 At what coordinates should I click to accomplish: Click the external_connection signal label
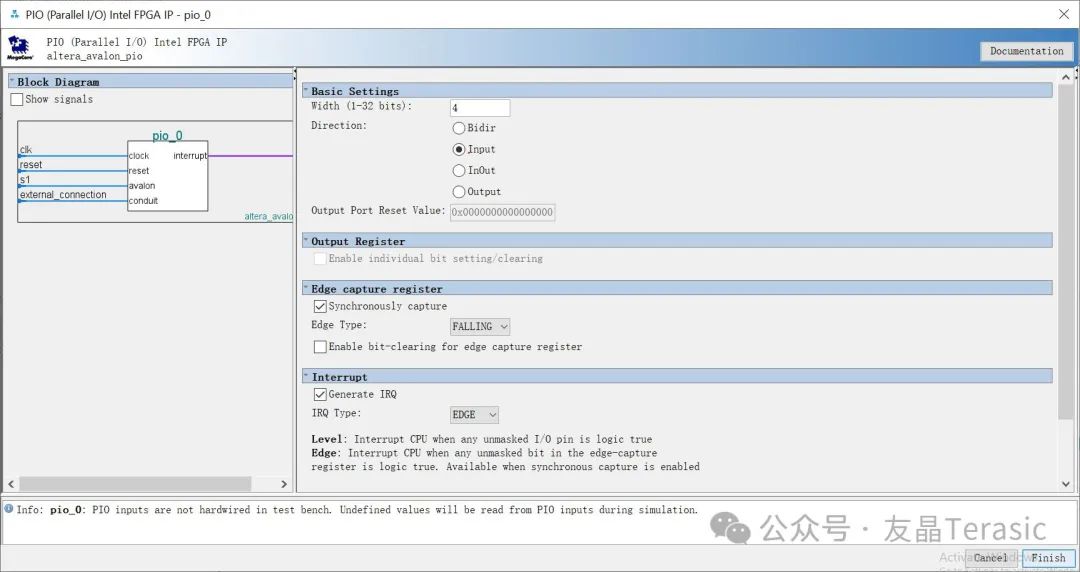[63, 195]
